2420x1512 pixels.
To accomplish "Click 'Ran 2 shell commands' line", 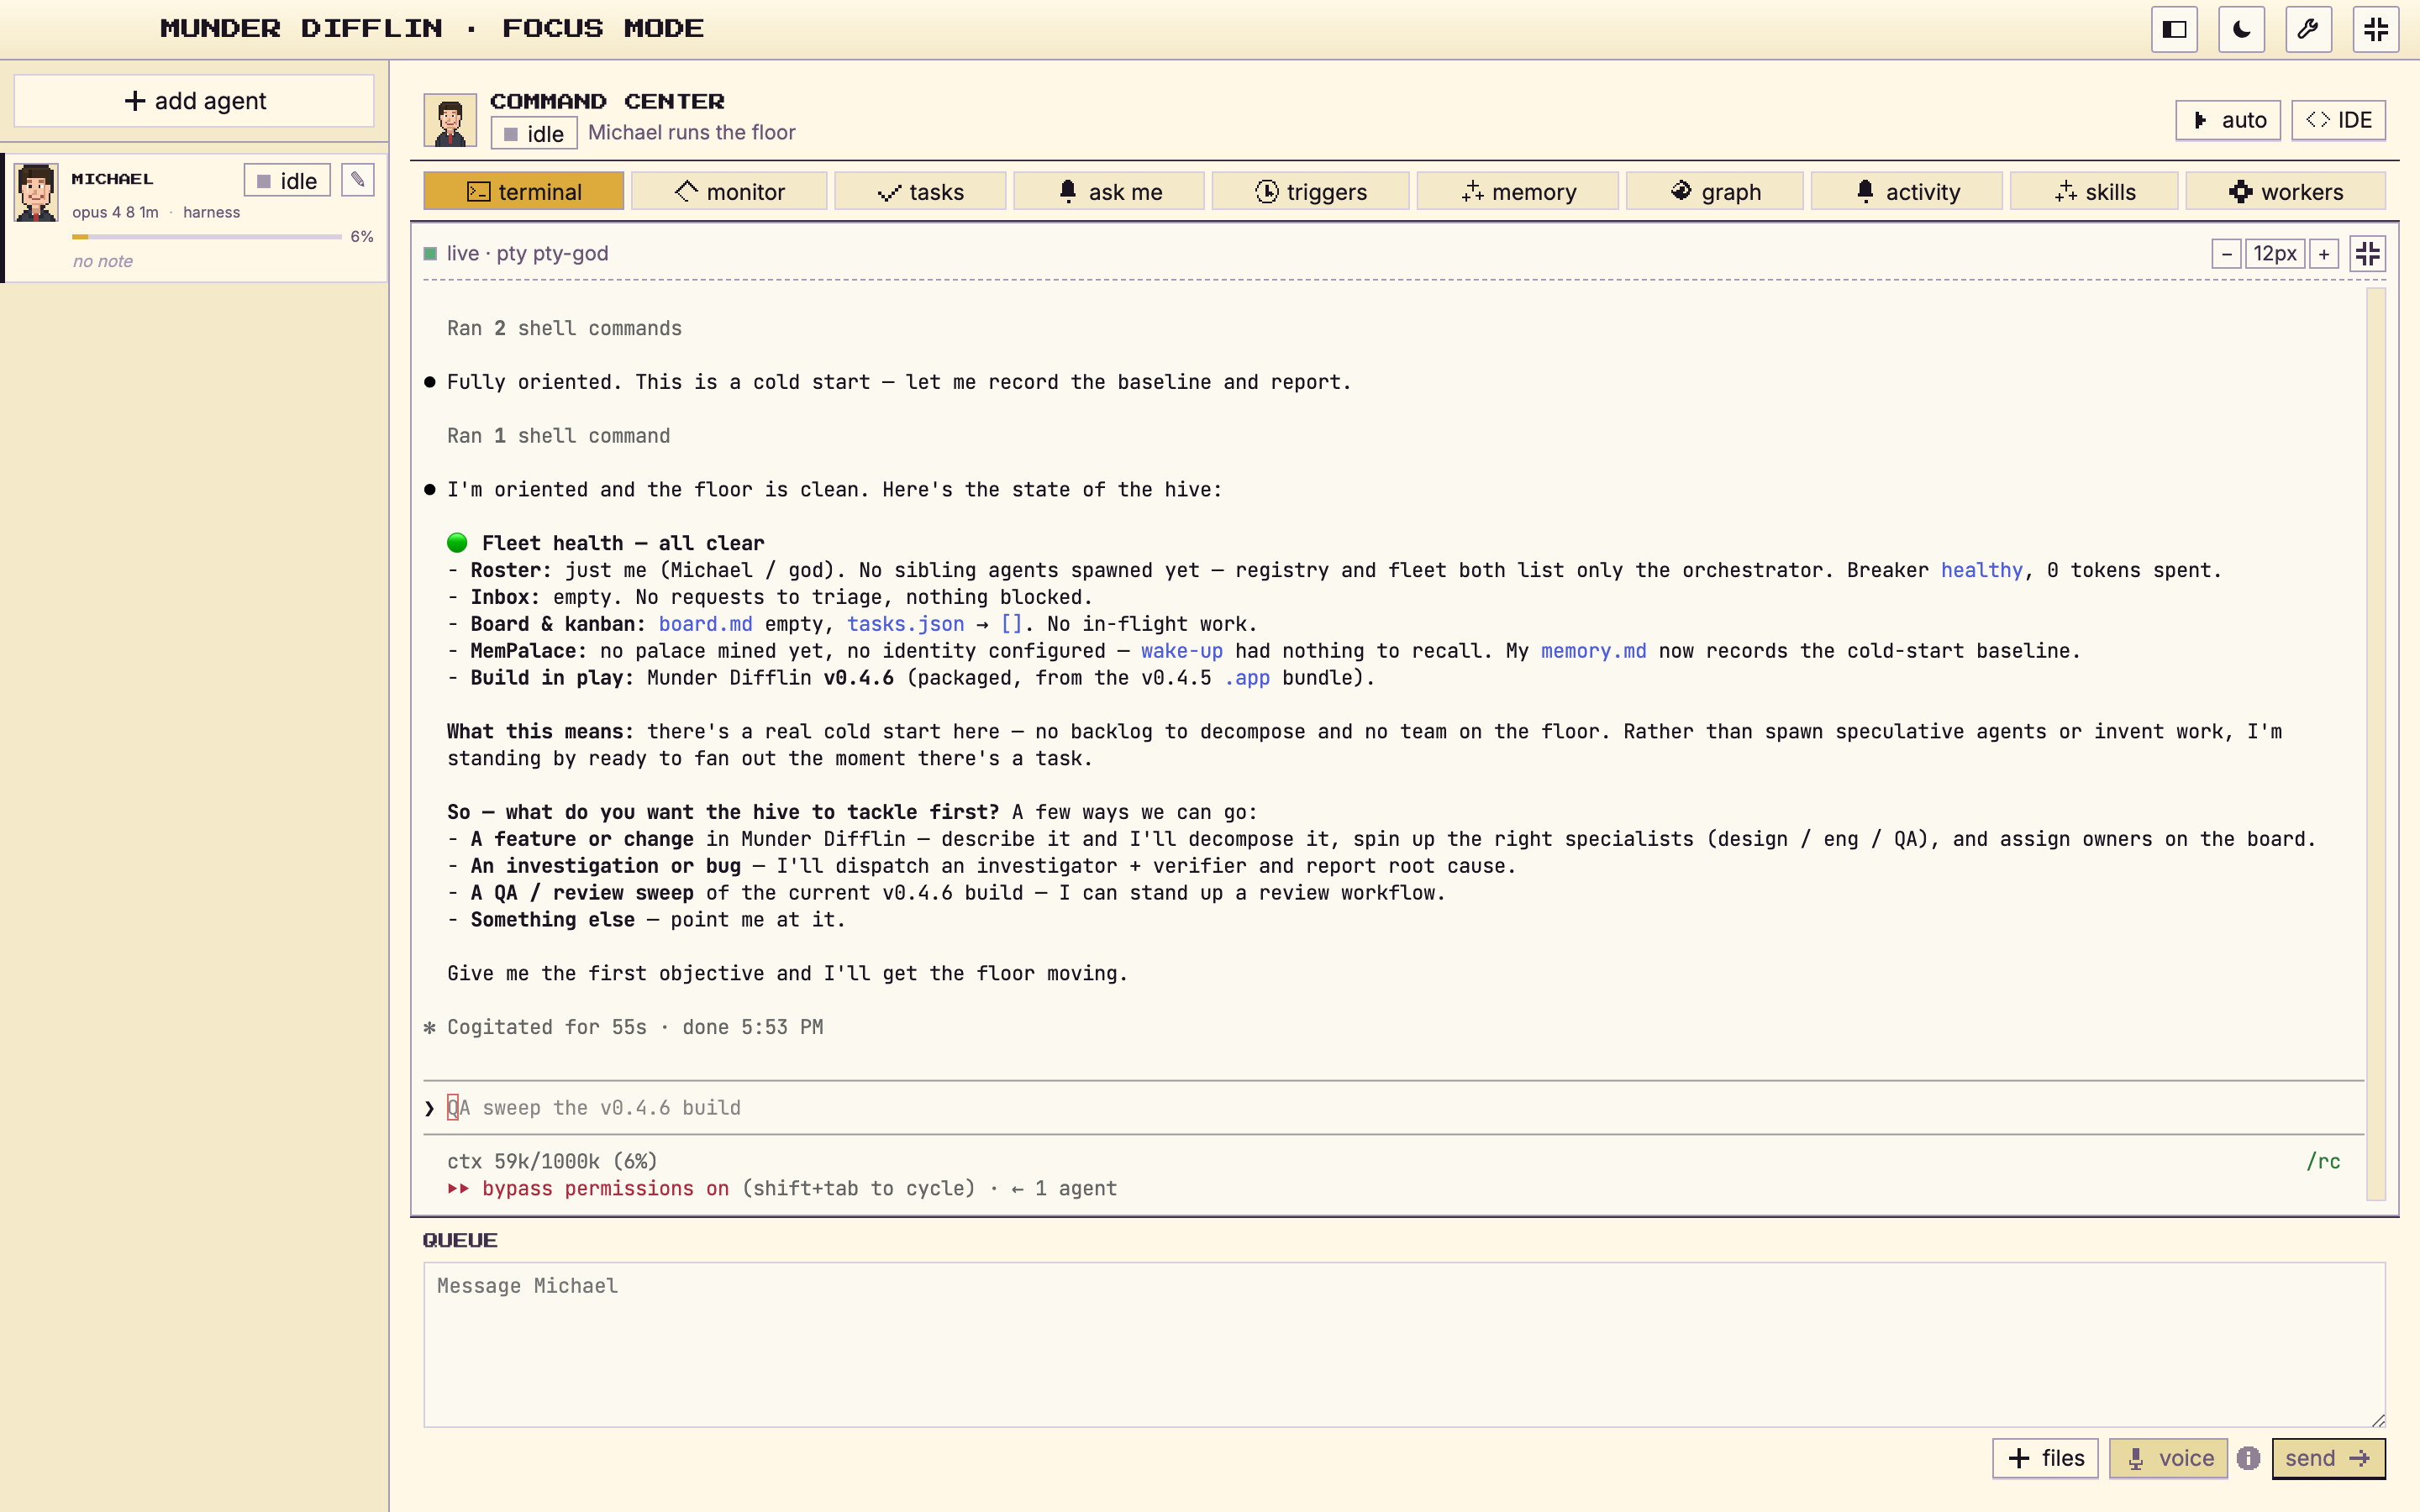I will (x=564, y=328).
